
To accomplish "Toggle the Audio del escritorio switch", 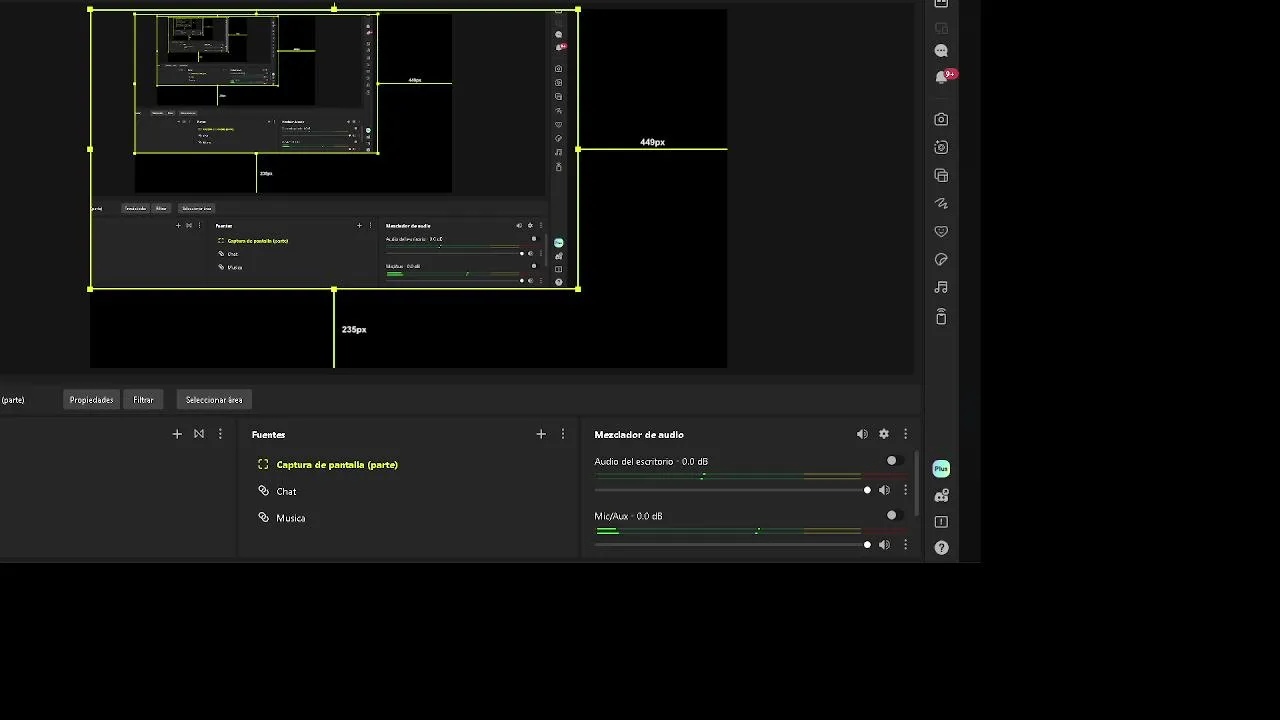I will (896, 461).
